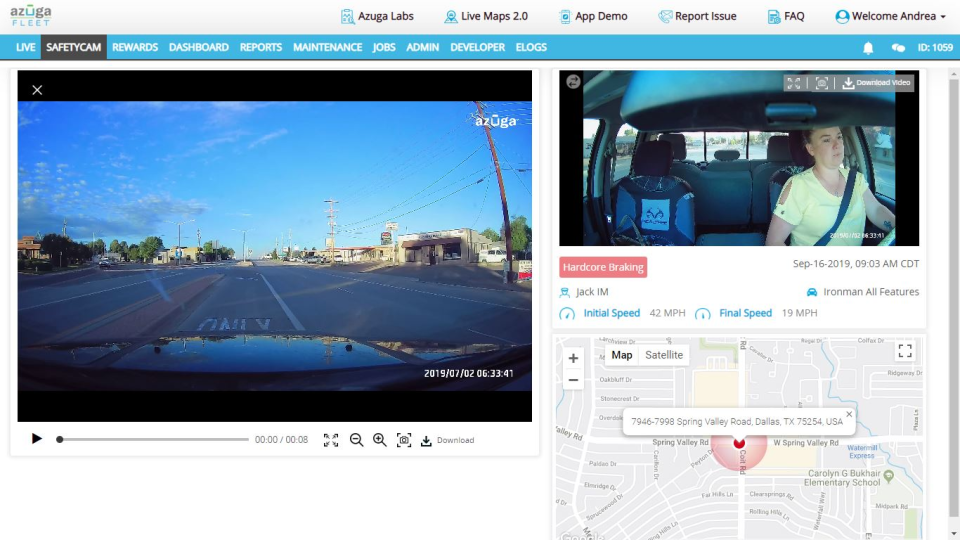Open the REPORTS tab
The height and width of the screenshot is (540, 960).
pos(261,47)
